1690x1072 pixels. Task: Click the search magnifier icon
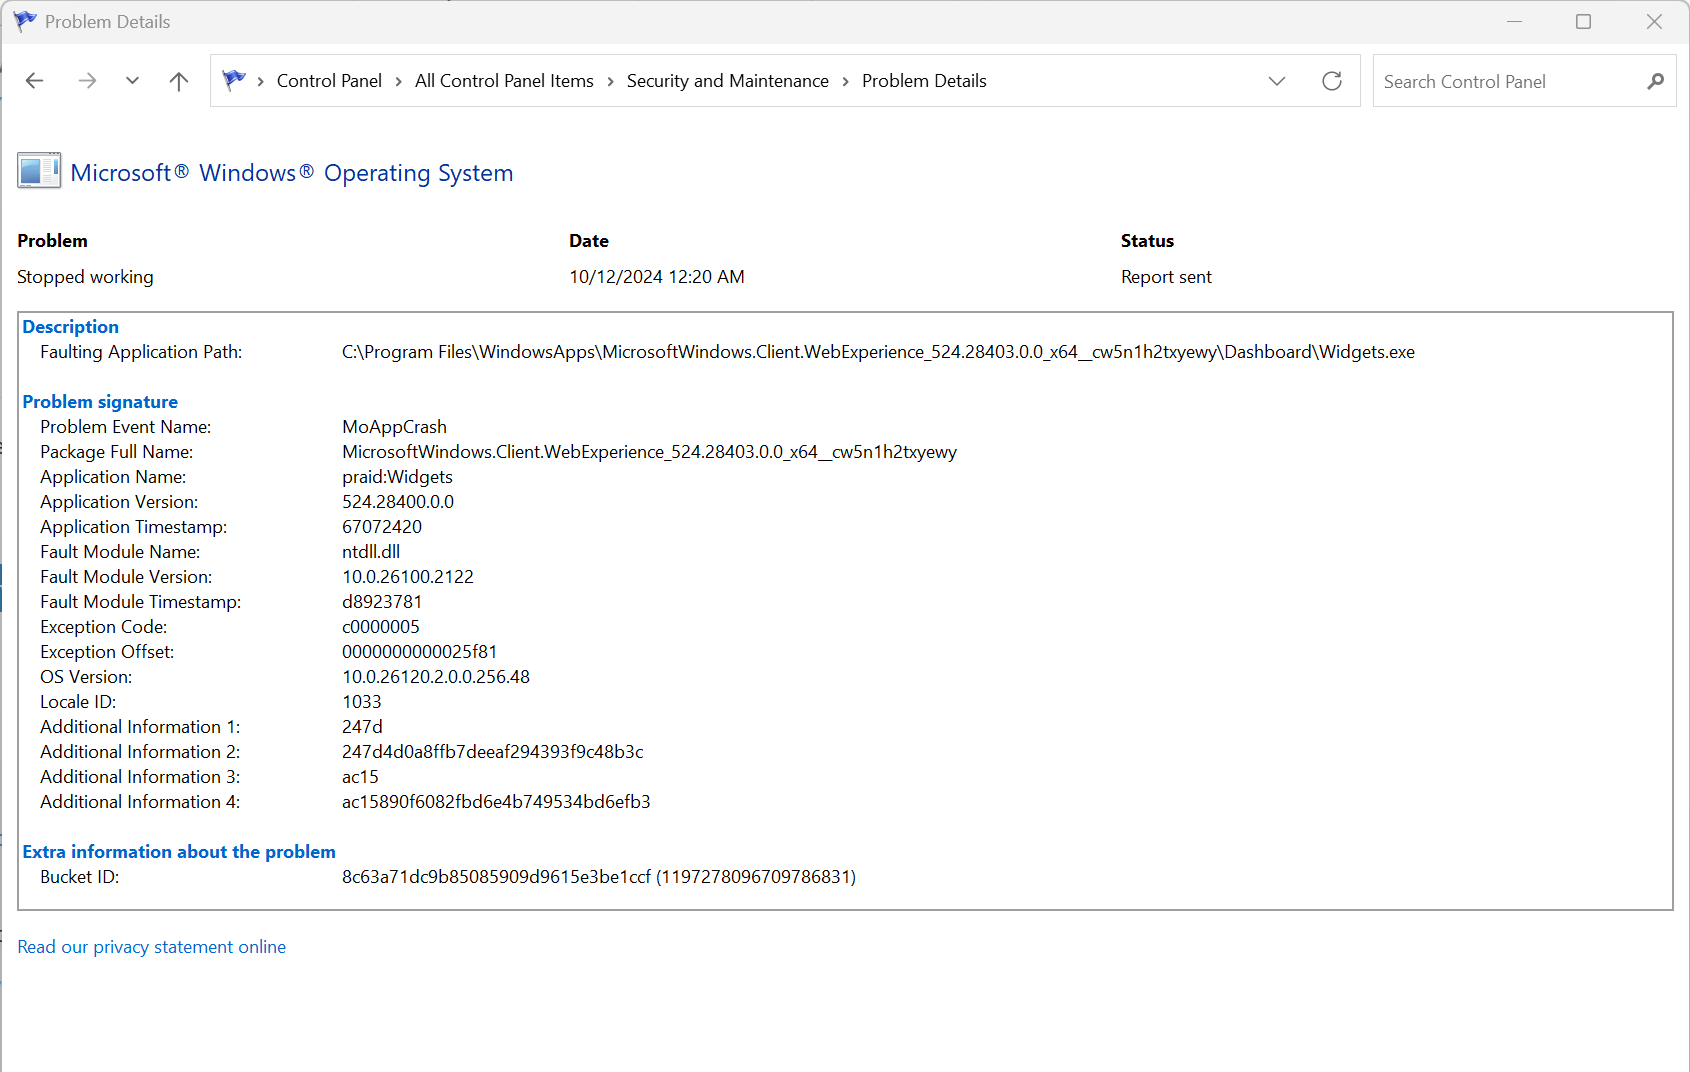(1656, 81)
